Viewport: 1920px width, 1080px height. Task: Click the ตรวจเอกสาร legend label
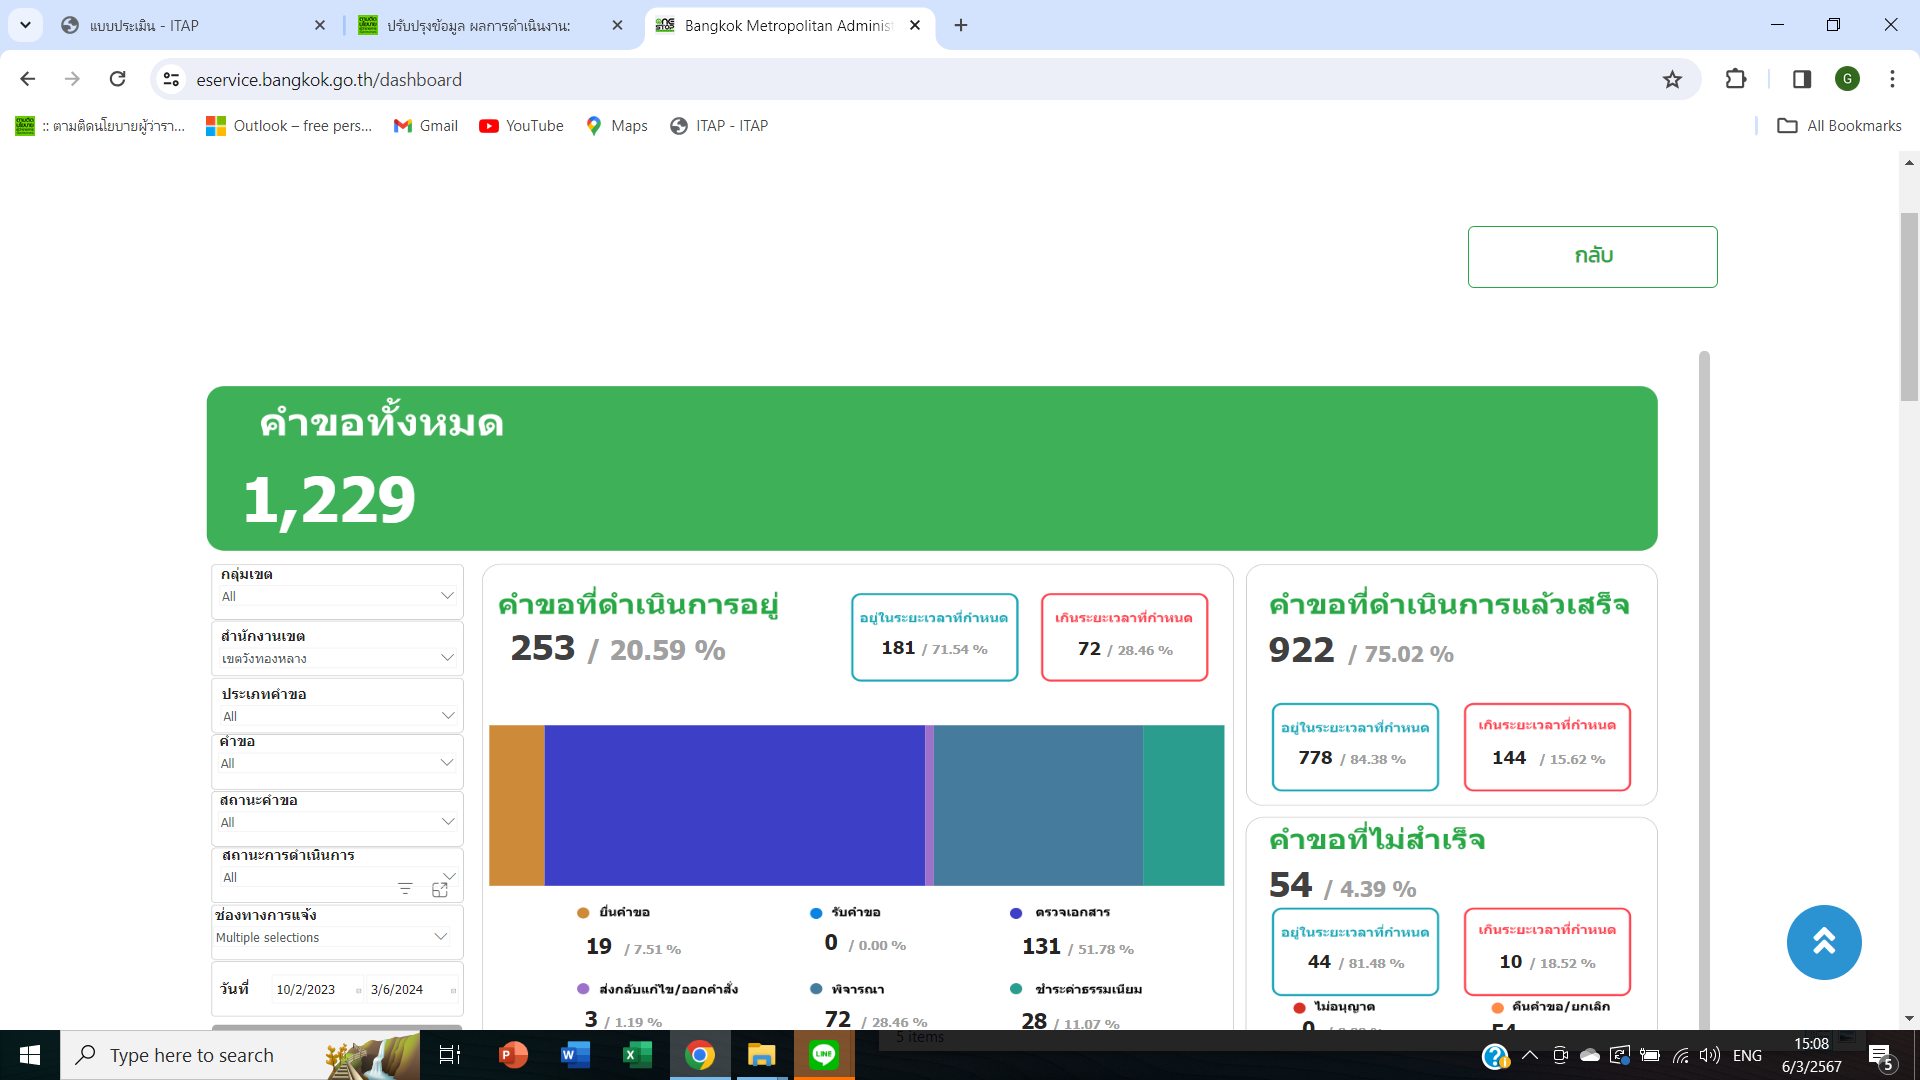tap(1073, 913)
